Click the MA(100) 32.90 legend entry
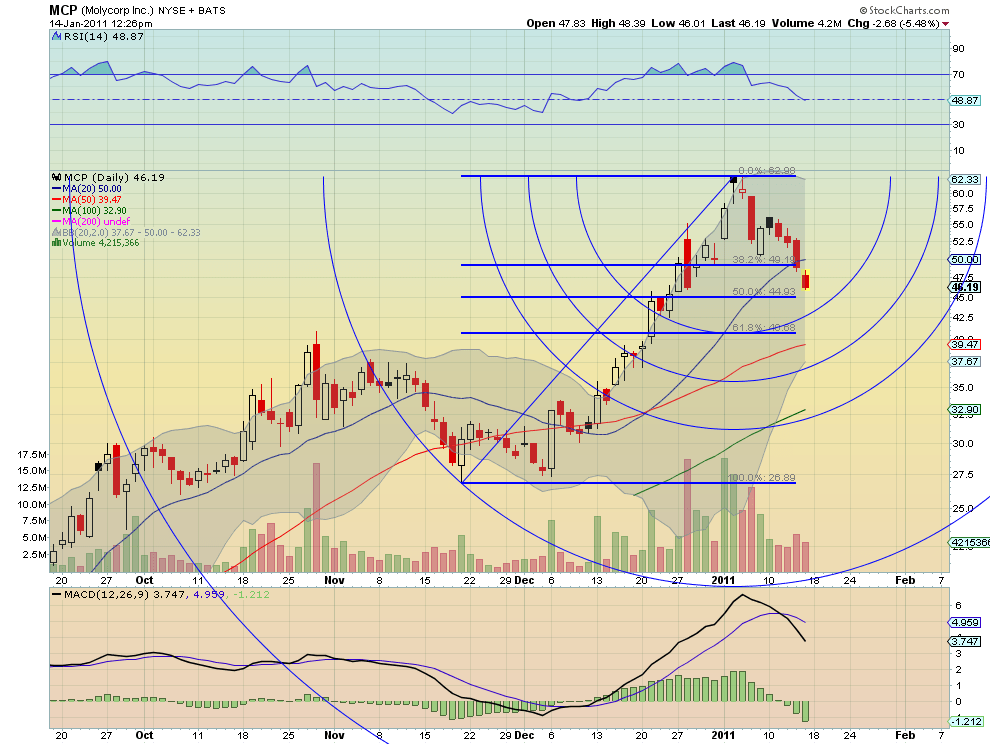This screenshot has width=990, height=744. point(94,210)
